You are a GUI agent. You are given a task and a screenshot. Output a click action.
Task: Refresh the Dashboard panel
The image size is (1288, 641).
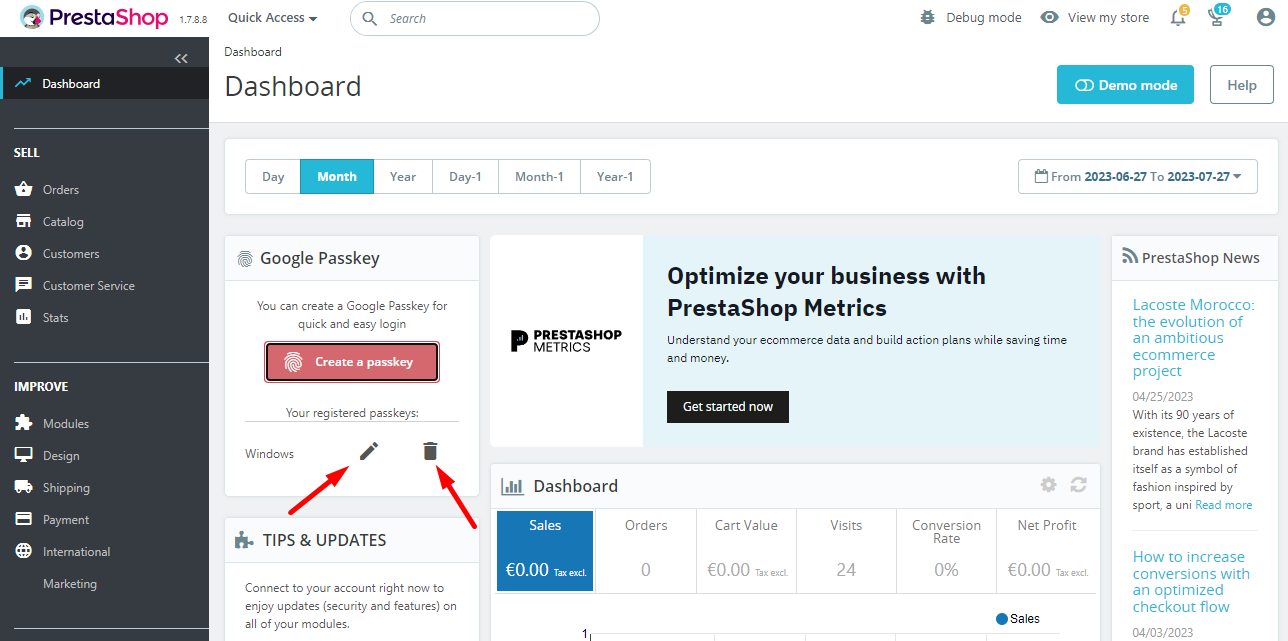(x=1078, y=485)
